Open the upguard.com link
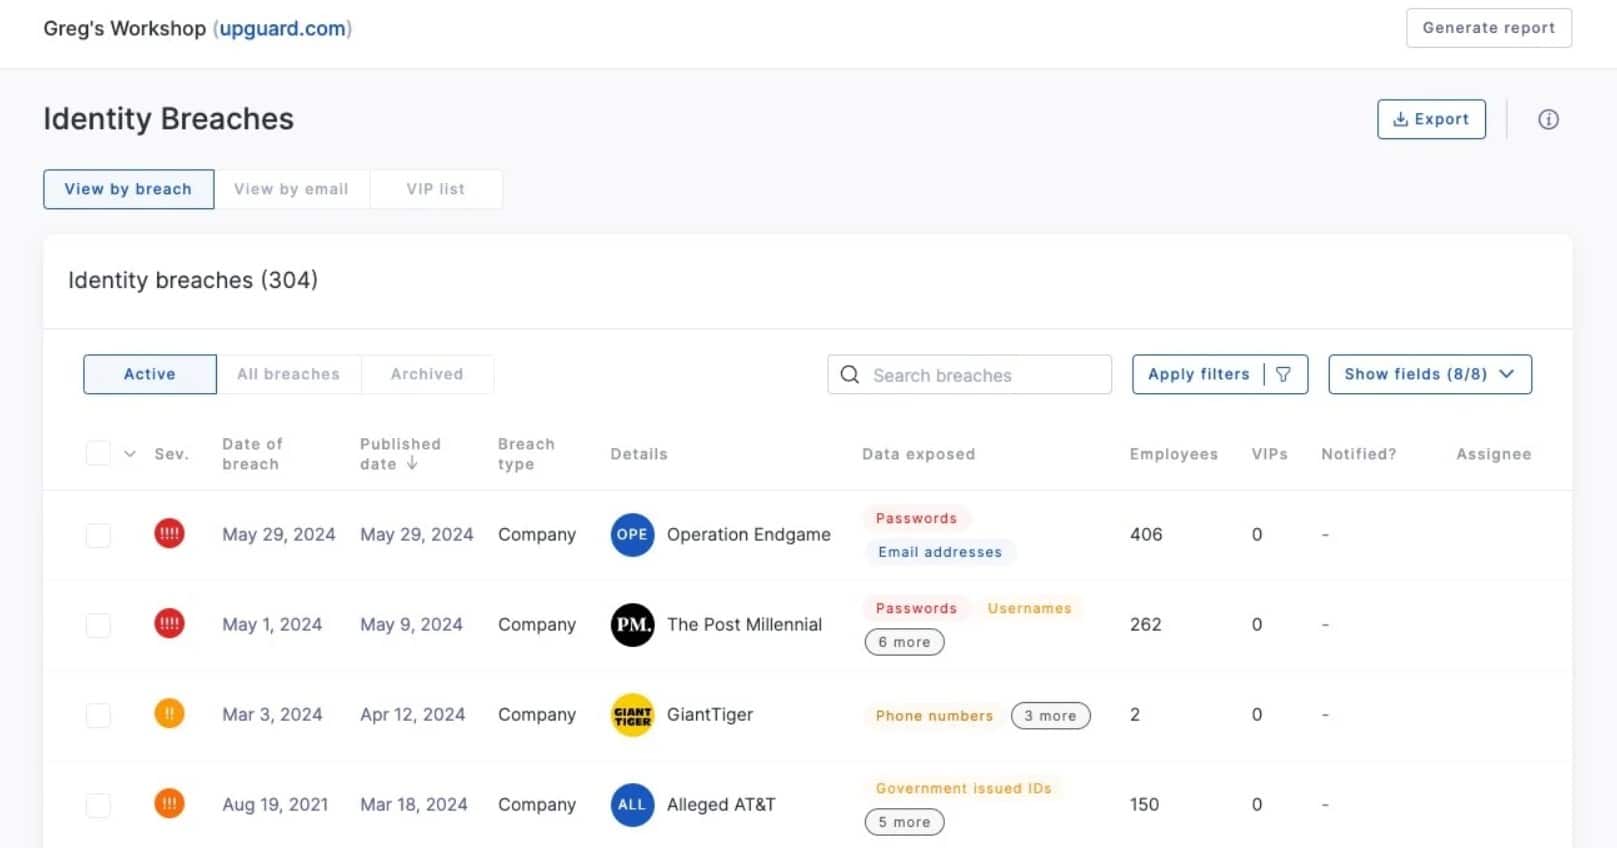Screen dimensions: 1617x848 [282, 29]
